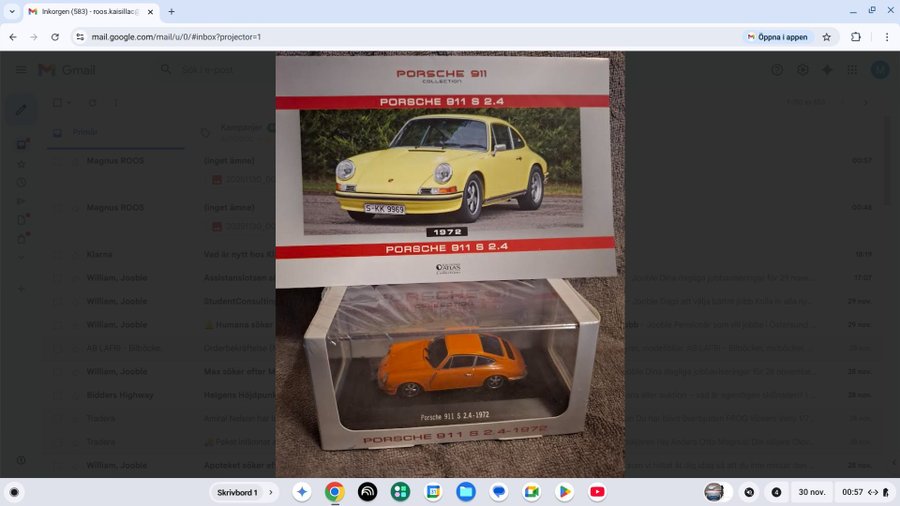The height and width of the screenshot is (506, 900).
Task: Open the Chrome extensions puzzle icon
Action: click(x=856, y=37)
